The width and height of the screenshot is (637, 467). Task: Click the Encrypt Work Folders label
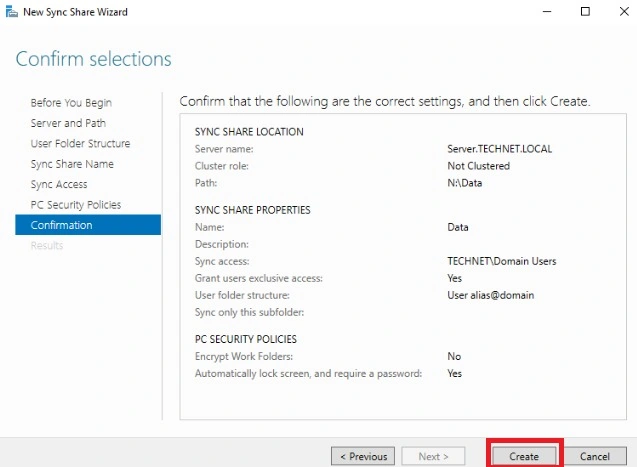coord(244,356)
